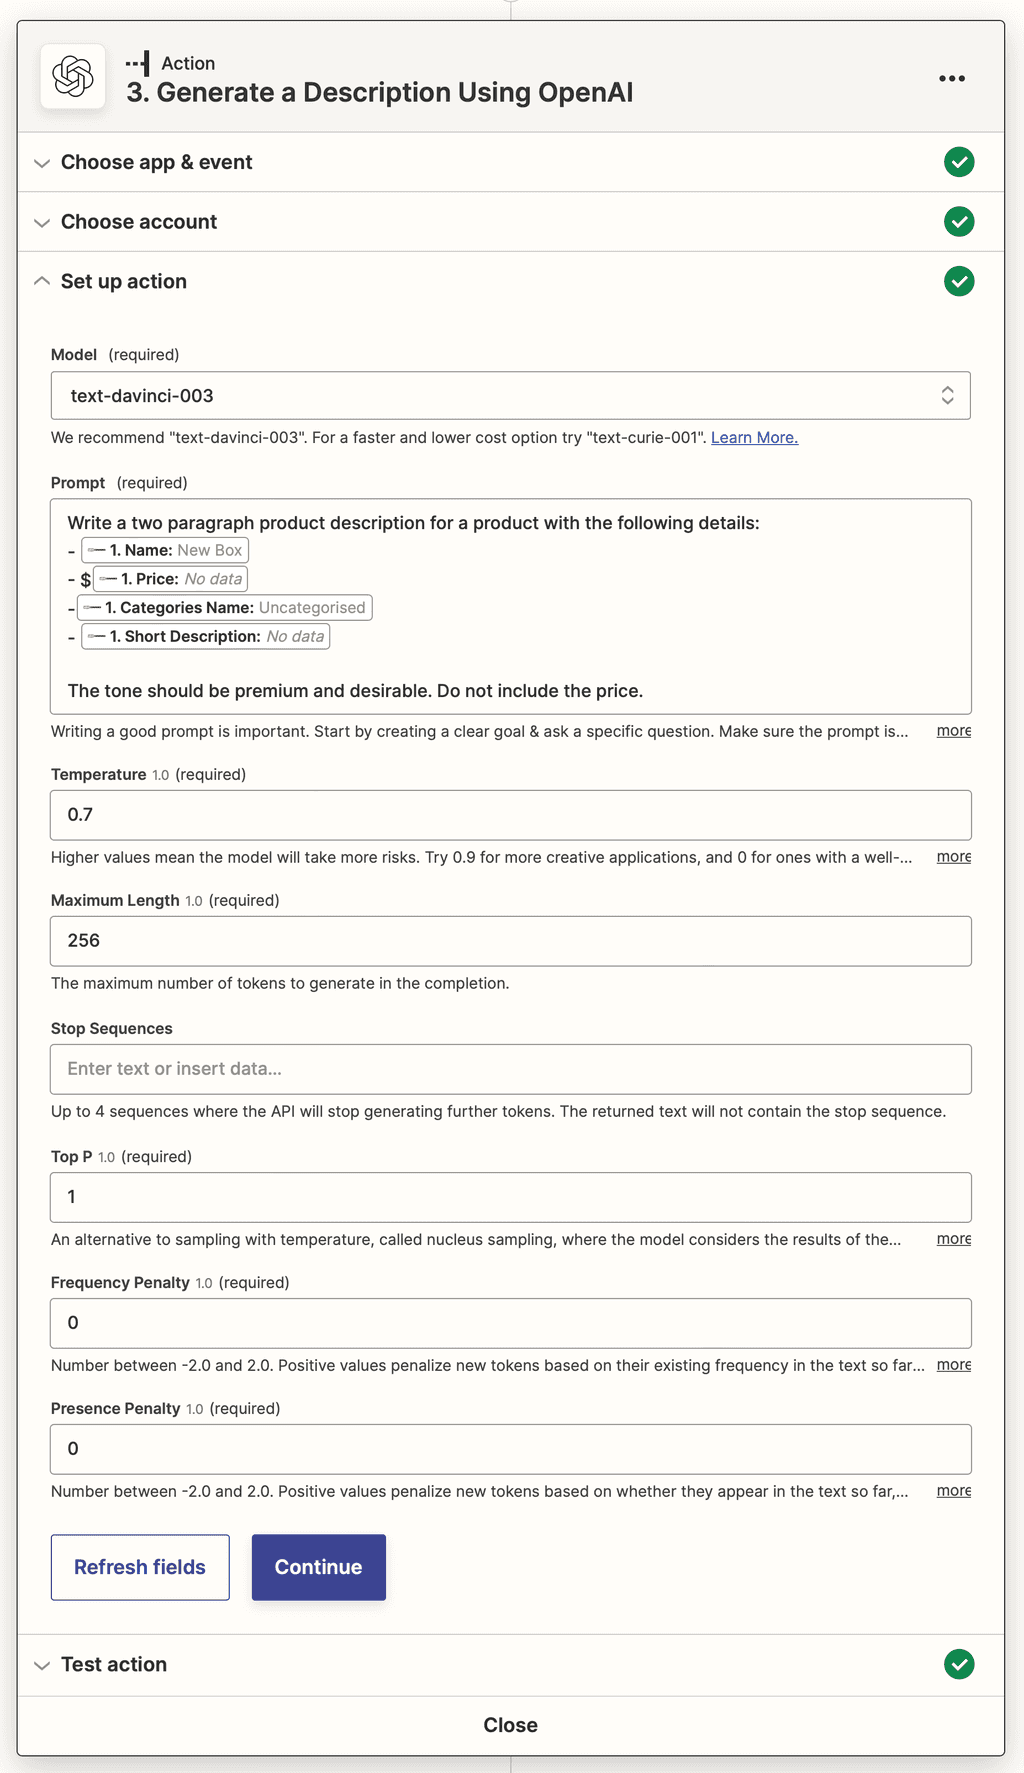The width and height of the screenshot is (1024, 1773).
Task: Click green checkmark beside Set up action
Action: pos(959,282)
